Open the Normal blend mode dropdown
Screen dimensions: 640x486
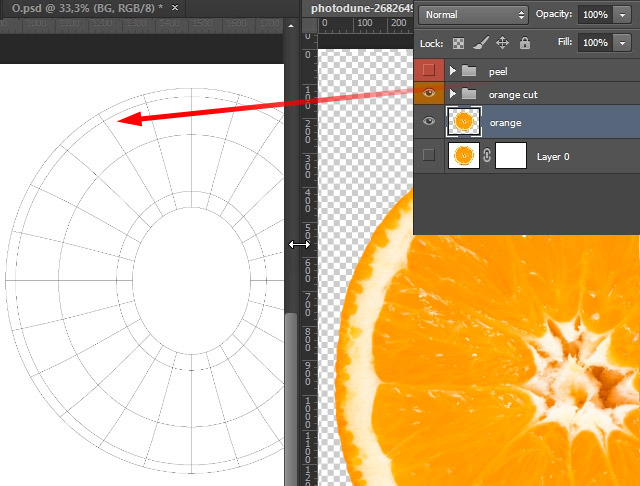tap(473, 15)
